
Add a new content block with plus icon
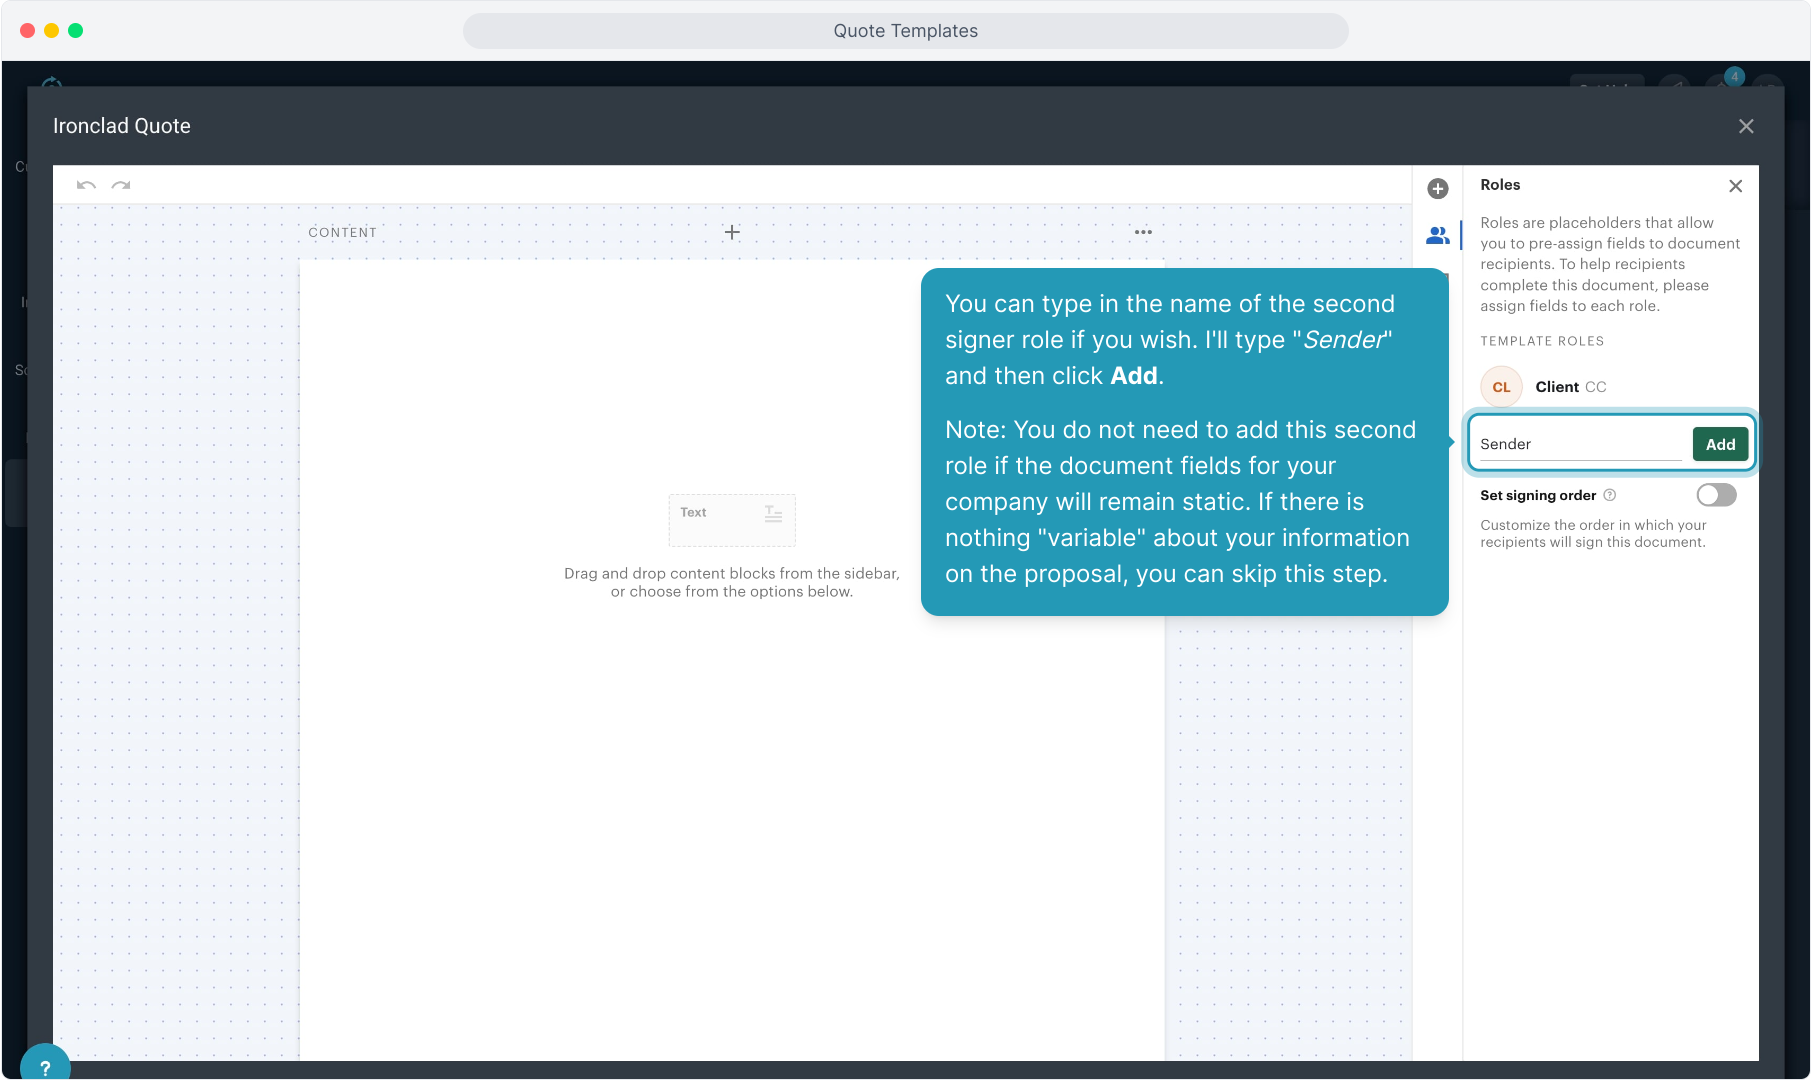tap(732, 232)
